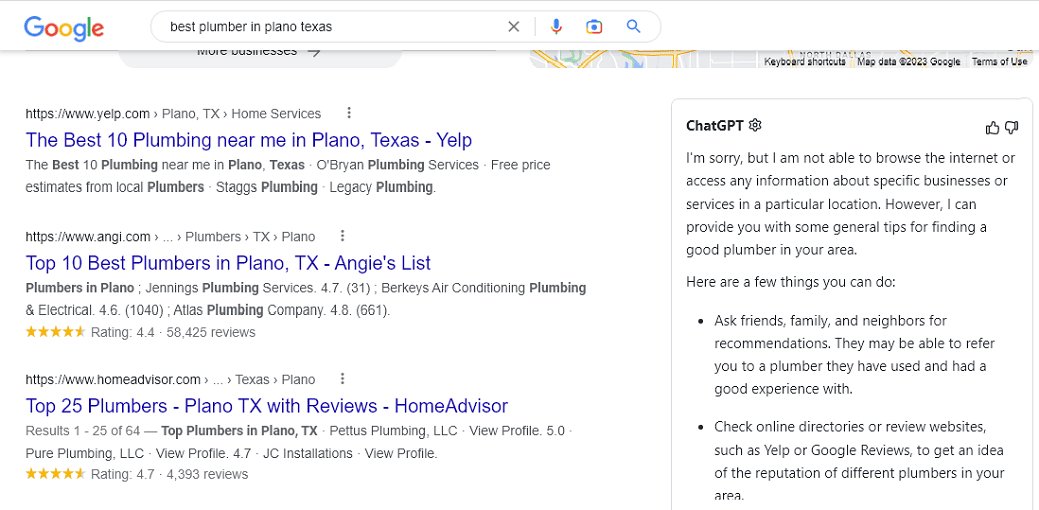This screenshot has height=510, width=1039.
Task: Start voice search with microphone icon
Action: click(x=557, y=26)
